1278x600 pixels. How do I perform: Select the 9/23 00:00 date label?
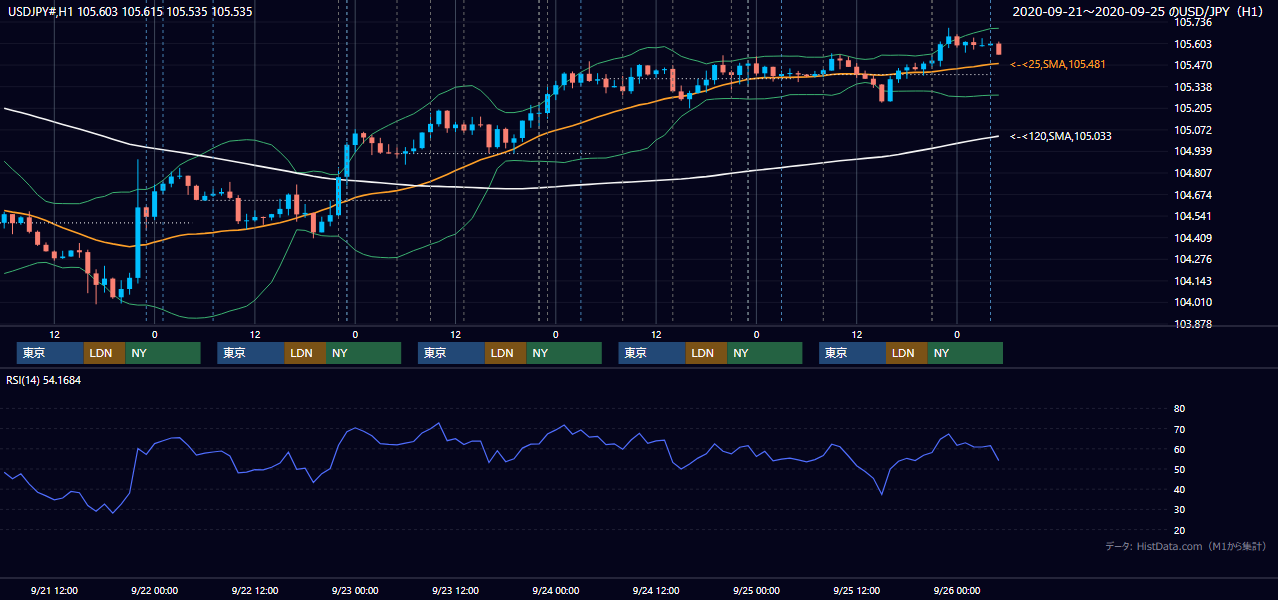(354, 590)
